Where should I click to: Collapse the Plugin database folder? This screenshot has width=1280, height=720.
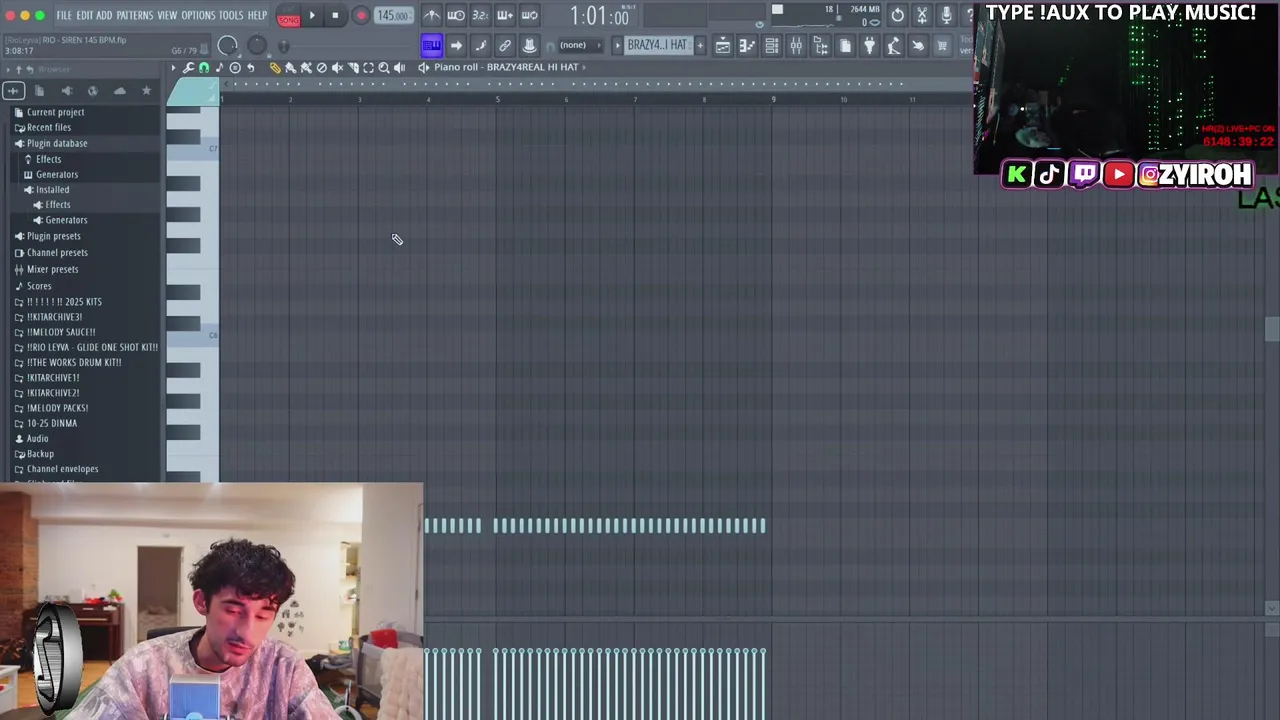pos(56,143)
